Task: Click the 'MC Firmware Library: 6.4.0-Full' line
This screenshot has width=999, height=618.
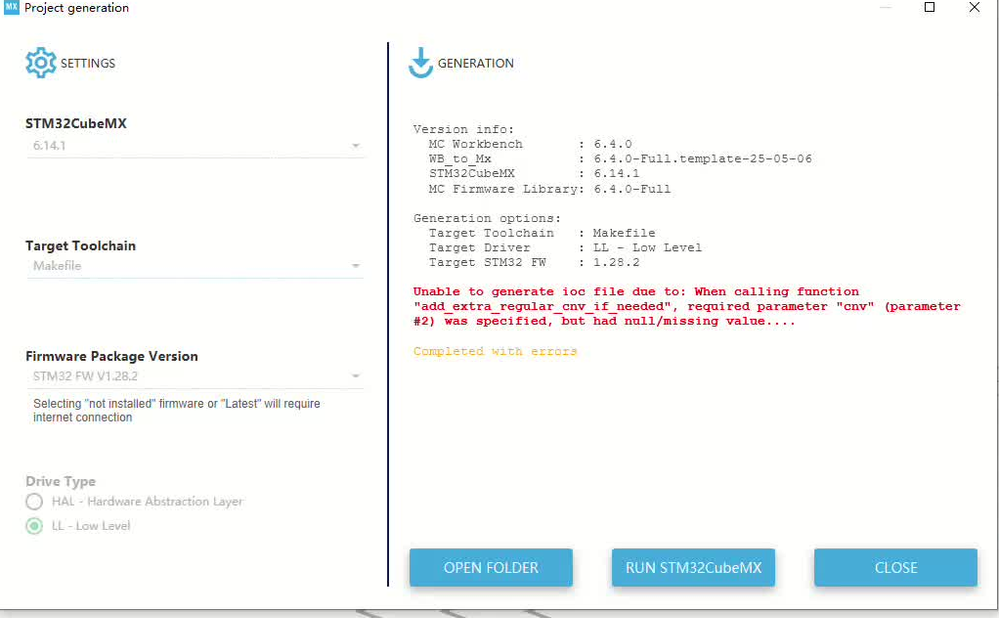Action: (x=549, y=189)
